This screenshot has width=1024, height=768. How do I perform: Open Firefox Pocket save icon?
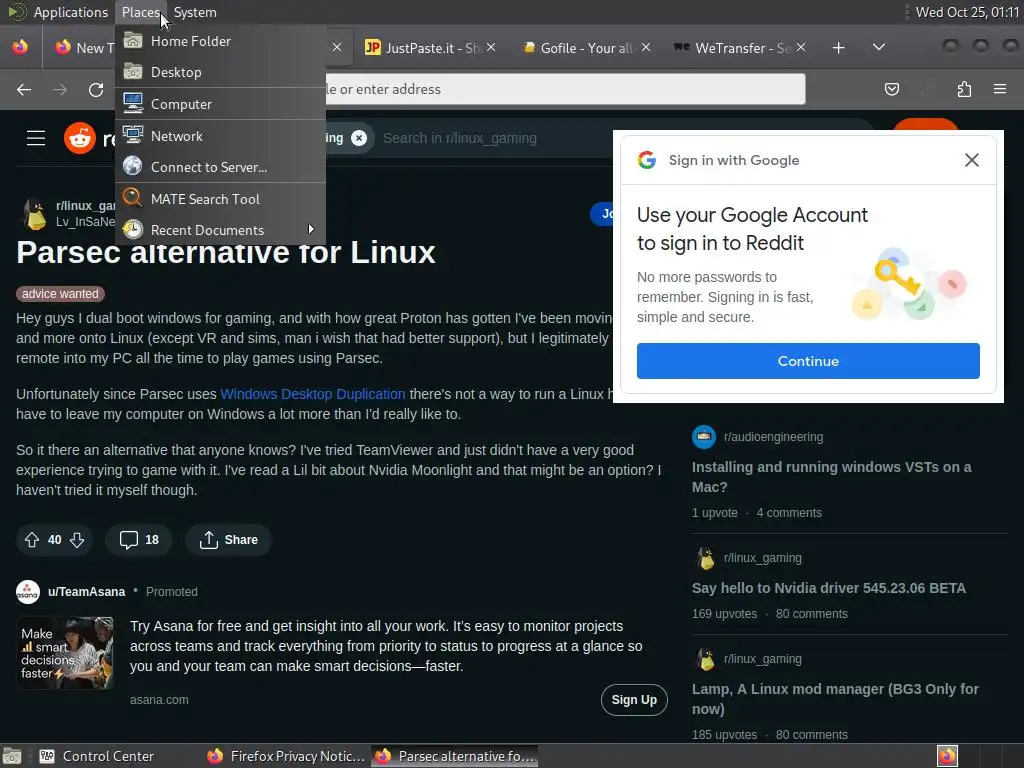pos(891,89)
